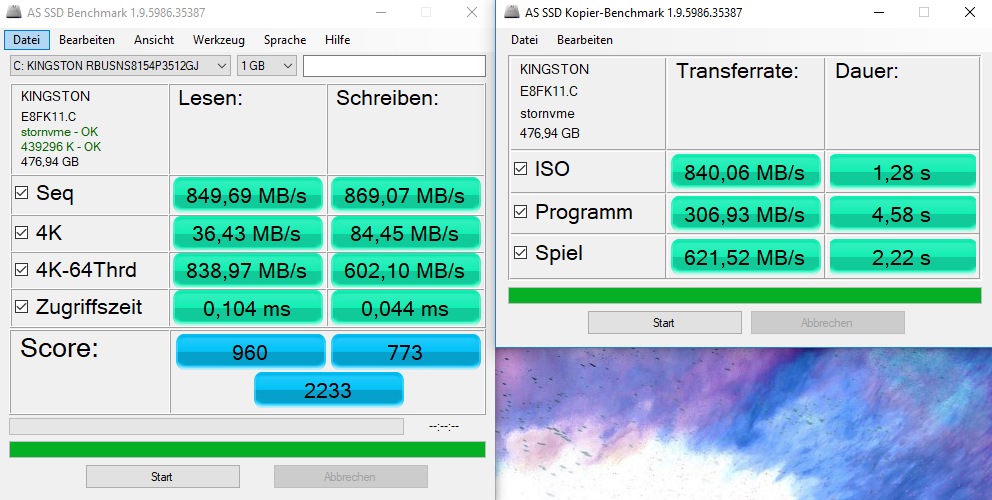Open Bearbeiten menu in AS SSD Benchmark window

coord(87,40)
